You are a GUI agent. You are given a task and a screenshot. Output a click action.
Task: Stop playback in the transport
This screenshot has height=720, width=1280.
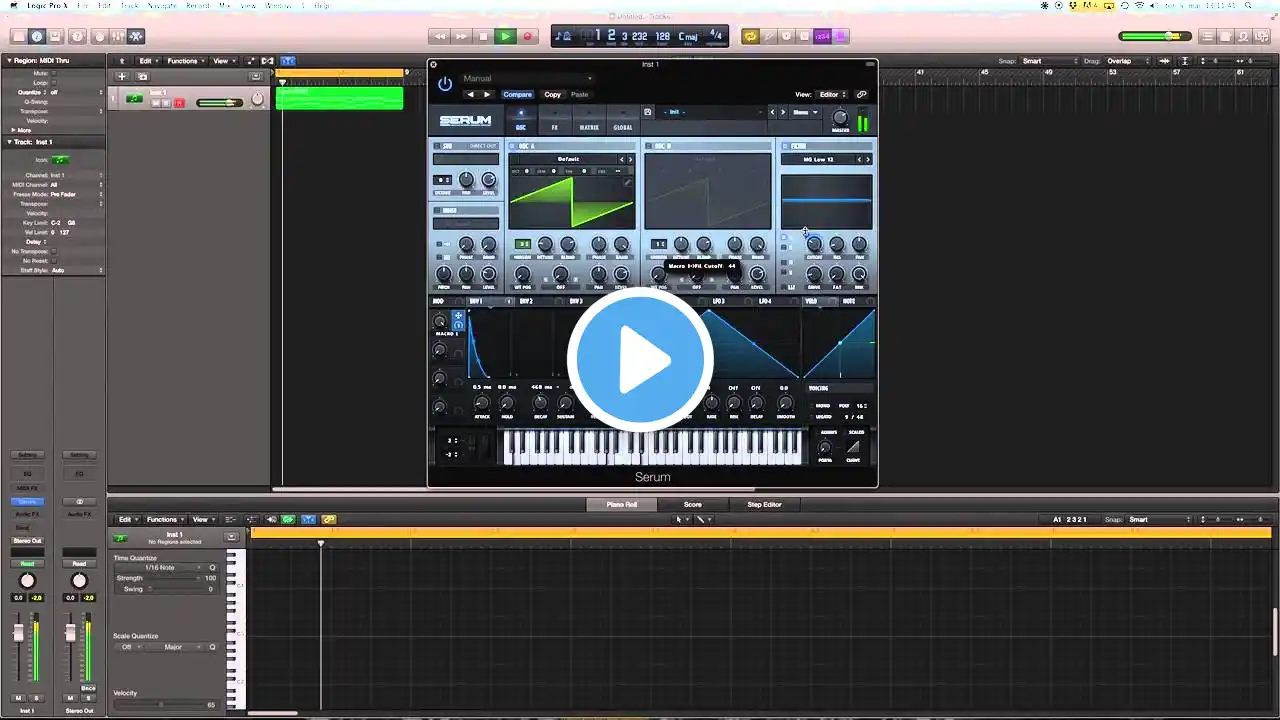[x=483, y=37]
